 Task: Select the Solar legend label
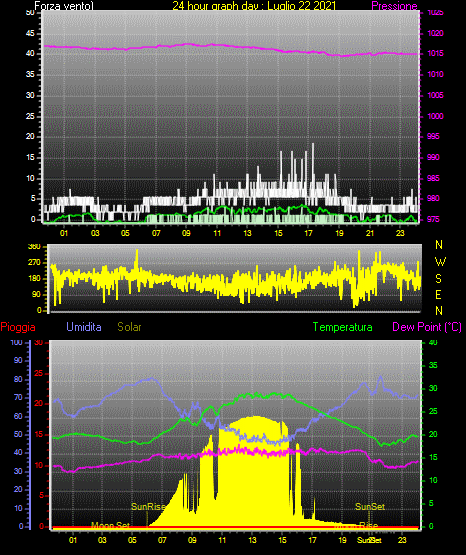click(129, 327)
